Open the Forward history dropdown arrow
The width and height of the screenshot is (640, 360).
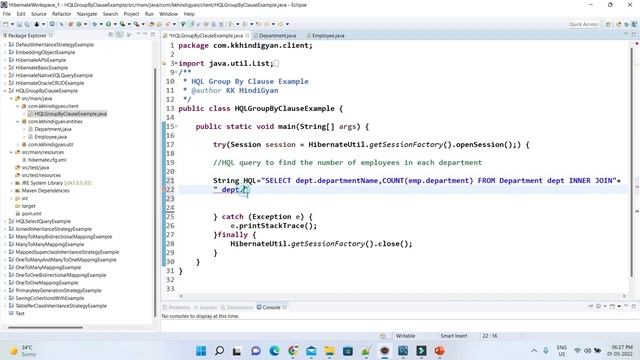pyautogui.click(x=287, y=24)
